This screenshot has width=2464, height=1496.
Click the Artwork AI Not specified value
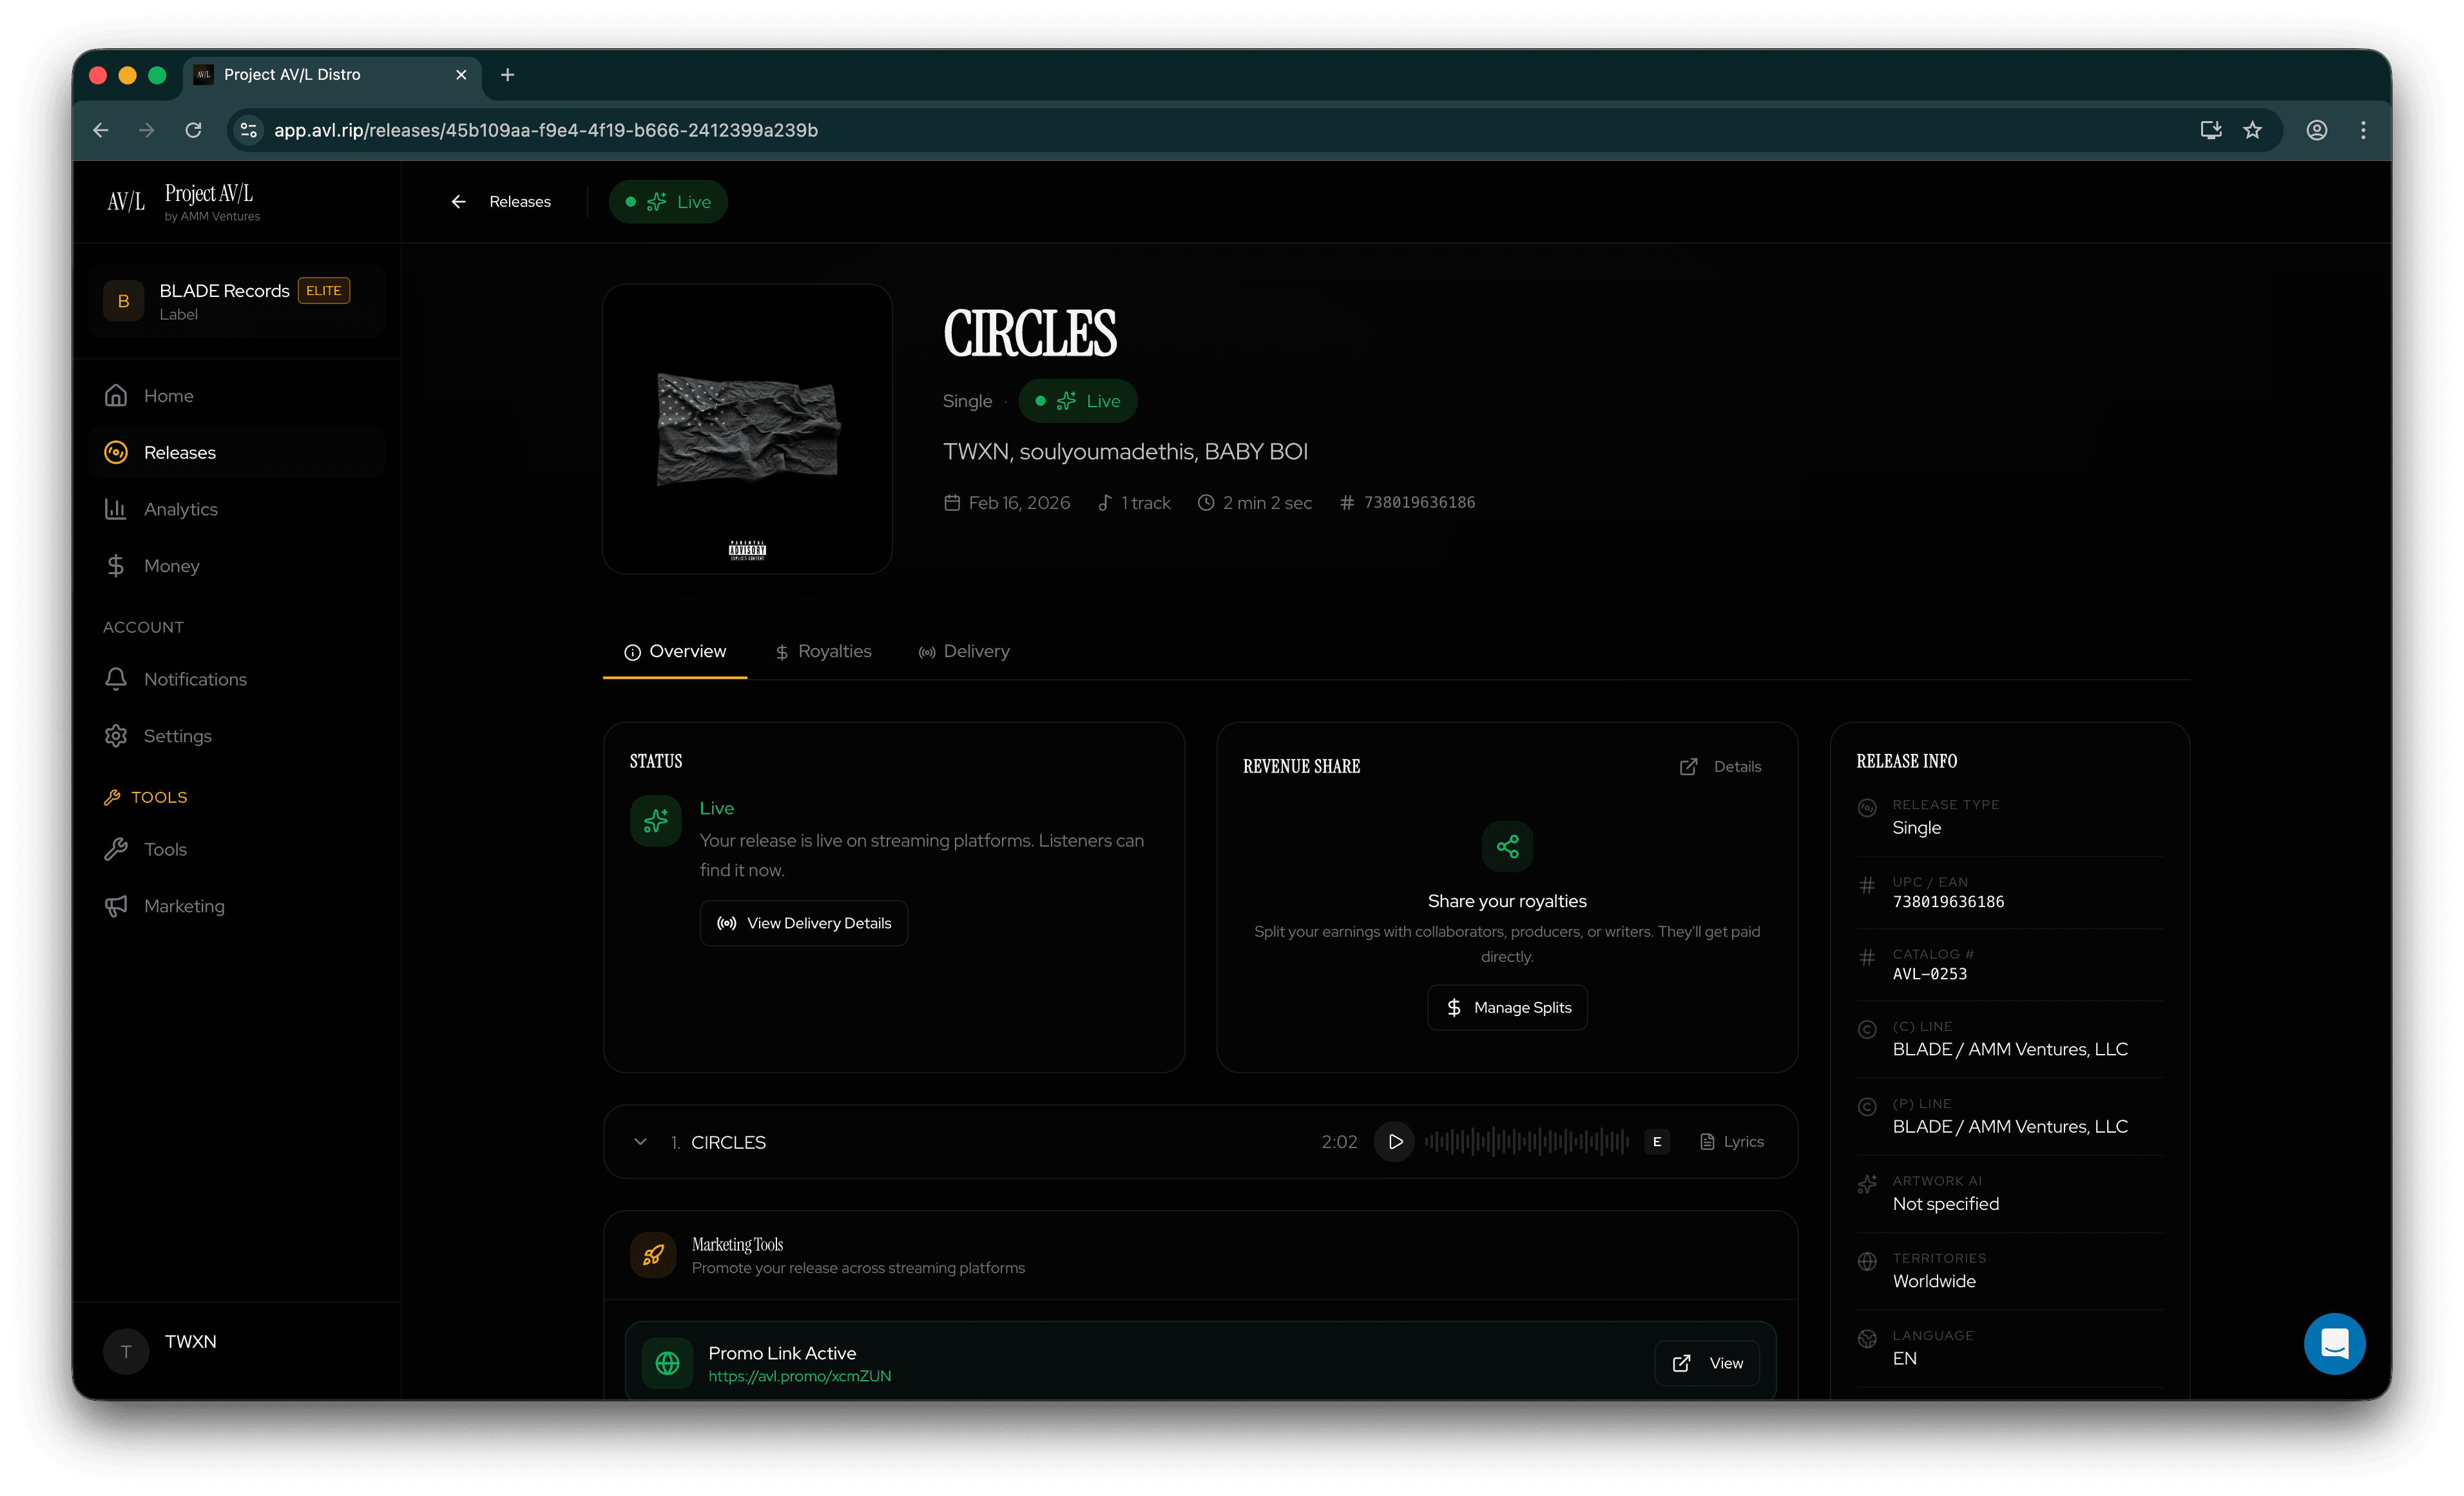pyautogui.click(x=1946, y=1204)
